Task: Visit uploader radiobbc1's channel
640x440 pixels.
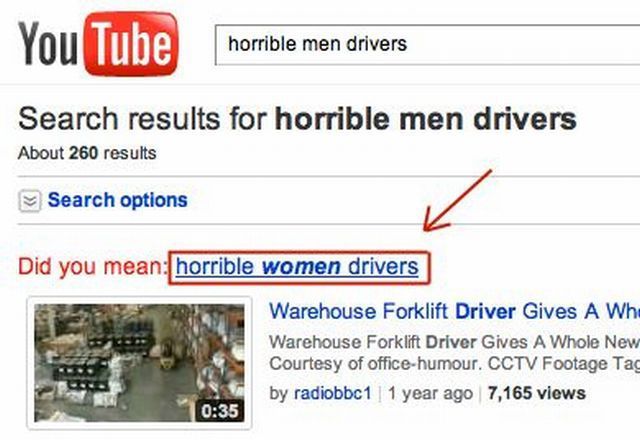Action: (x=333, y=393)
